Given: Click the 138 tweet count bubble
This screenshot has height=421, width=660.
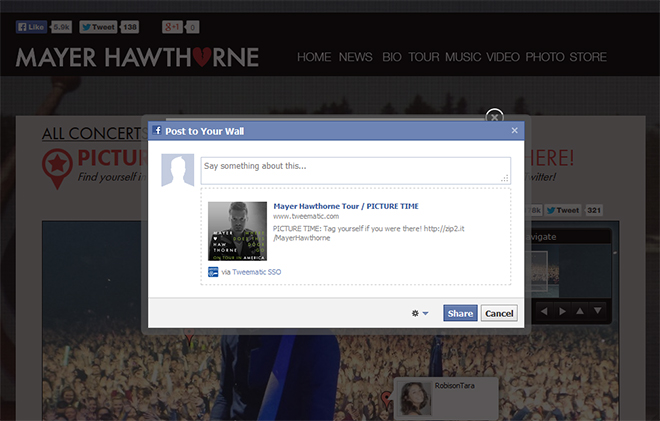Looking at the screenshot, I should (x=130, y=27).
